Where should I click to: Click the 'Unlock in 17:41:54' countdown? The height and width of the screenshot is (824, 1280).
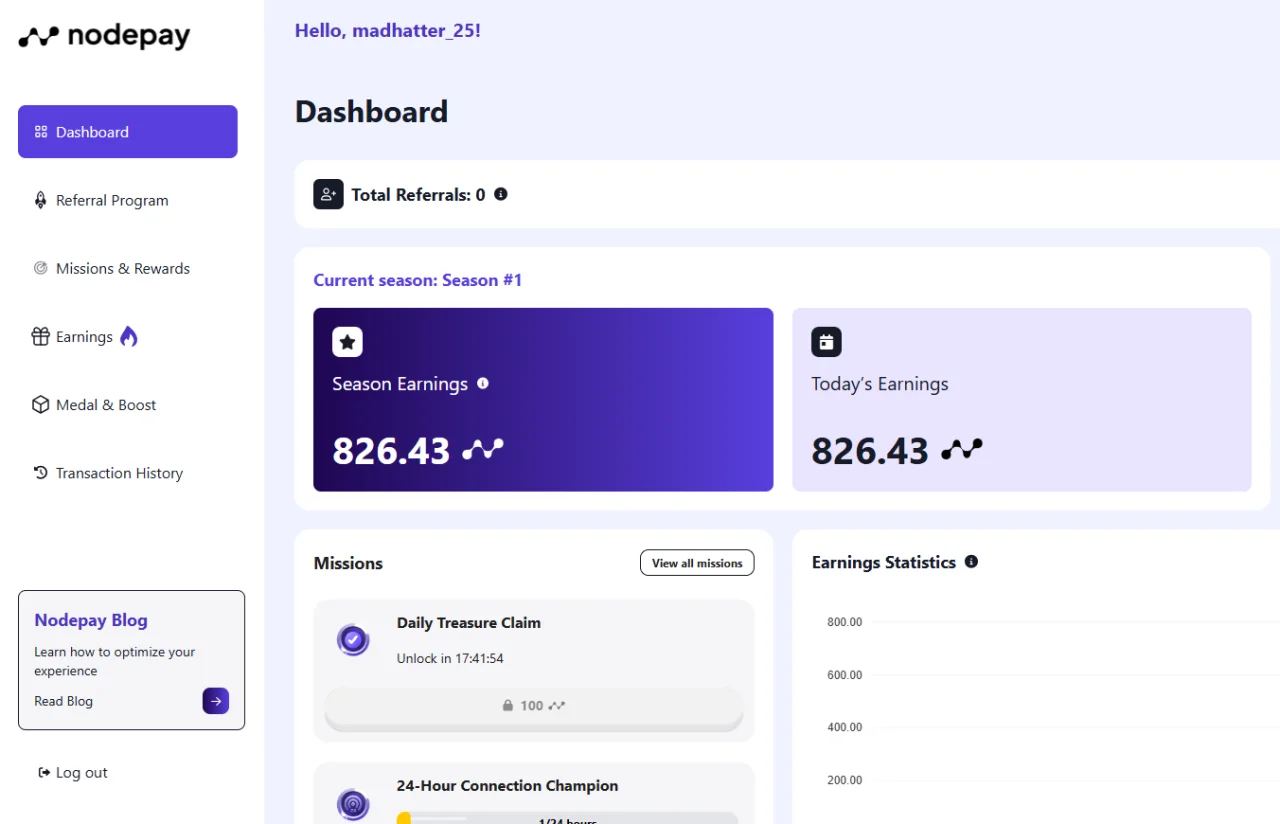click(x=450, y=658)
